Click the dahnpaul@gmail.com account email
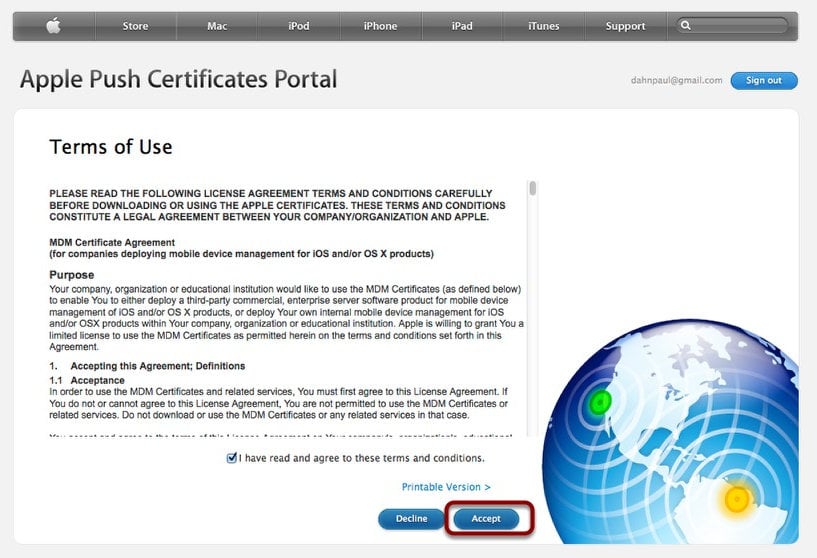 pos(676,80)
